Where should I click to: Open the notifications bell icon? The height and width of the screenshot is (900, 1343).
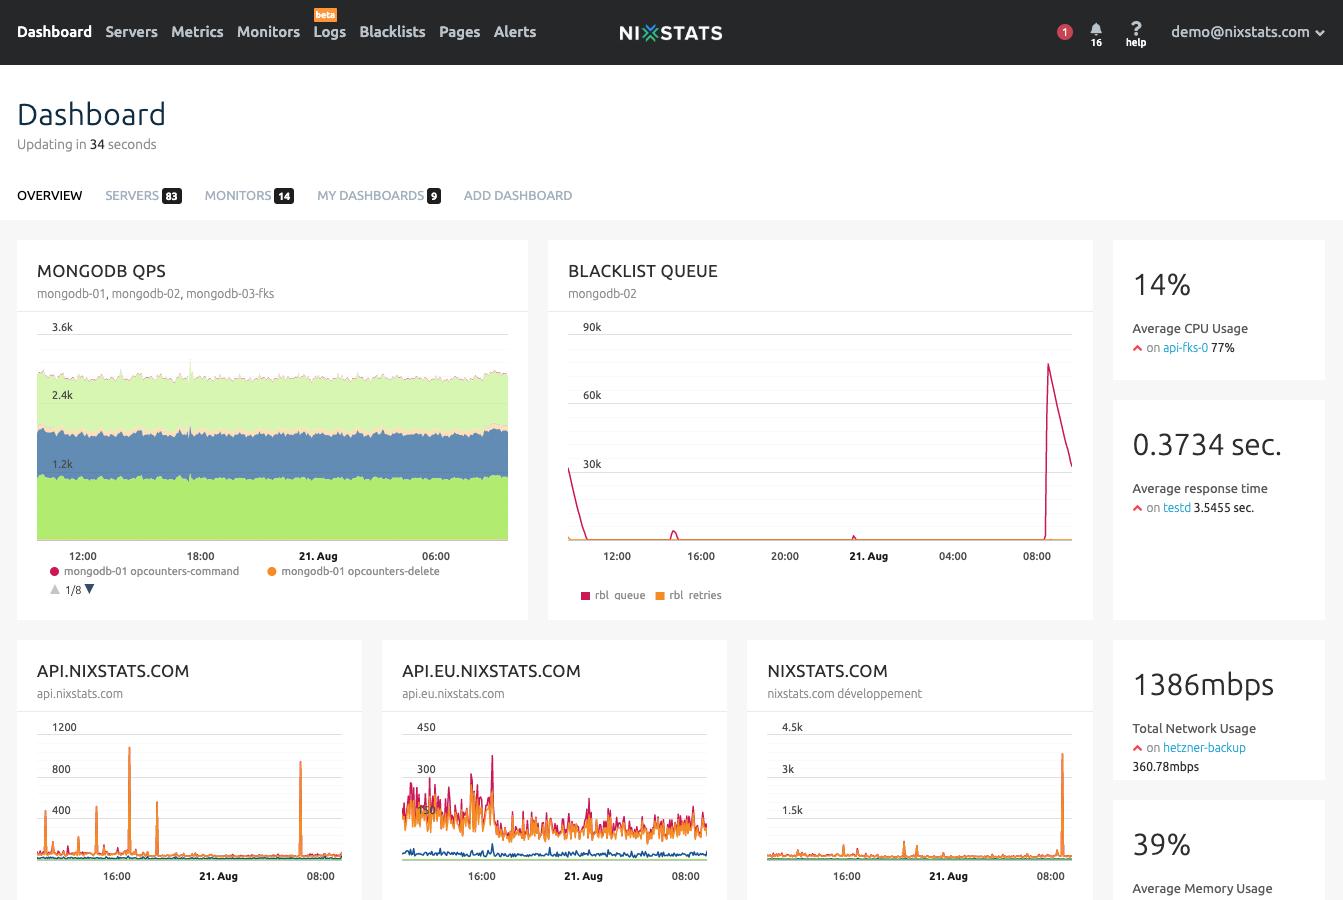click(x=1096, y=30)
